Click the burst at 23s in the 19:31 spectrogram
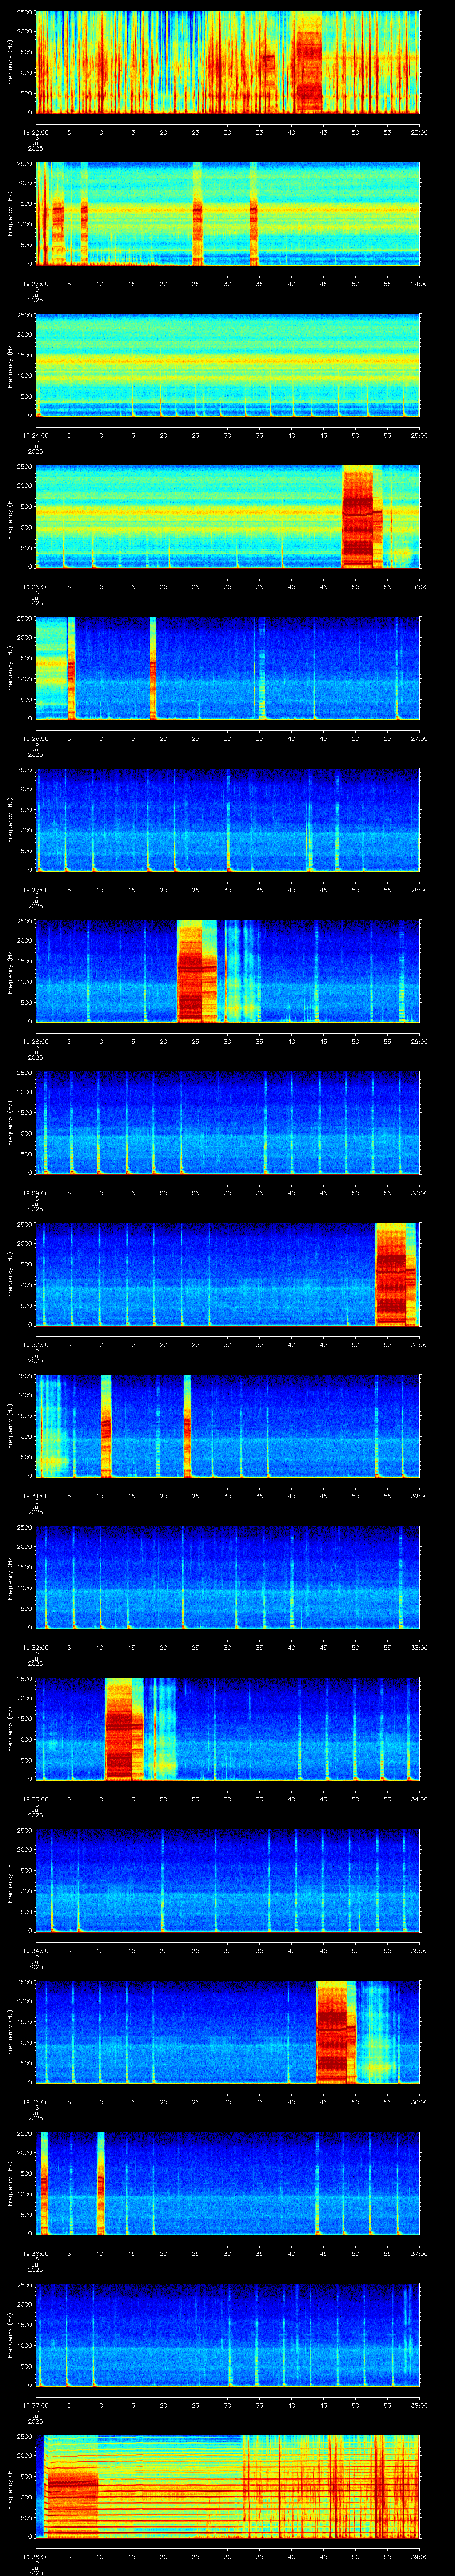Screen dimensions: 455x2576 coord(187,1427)
